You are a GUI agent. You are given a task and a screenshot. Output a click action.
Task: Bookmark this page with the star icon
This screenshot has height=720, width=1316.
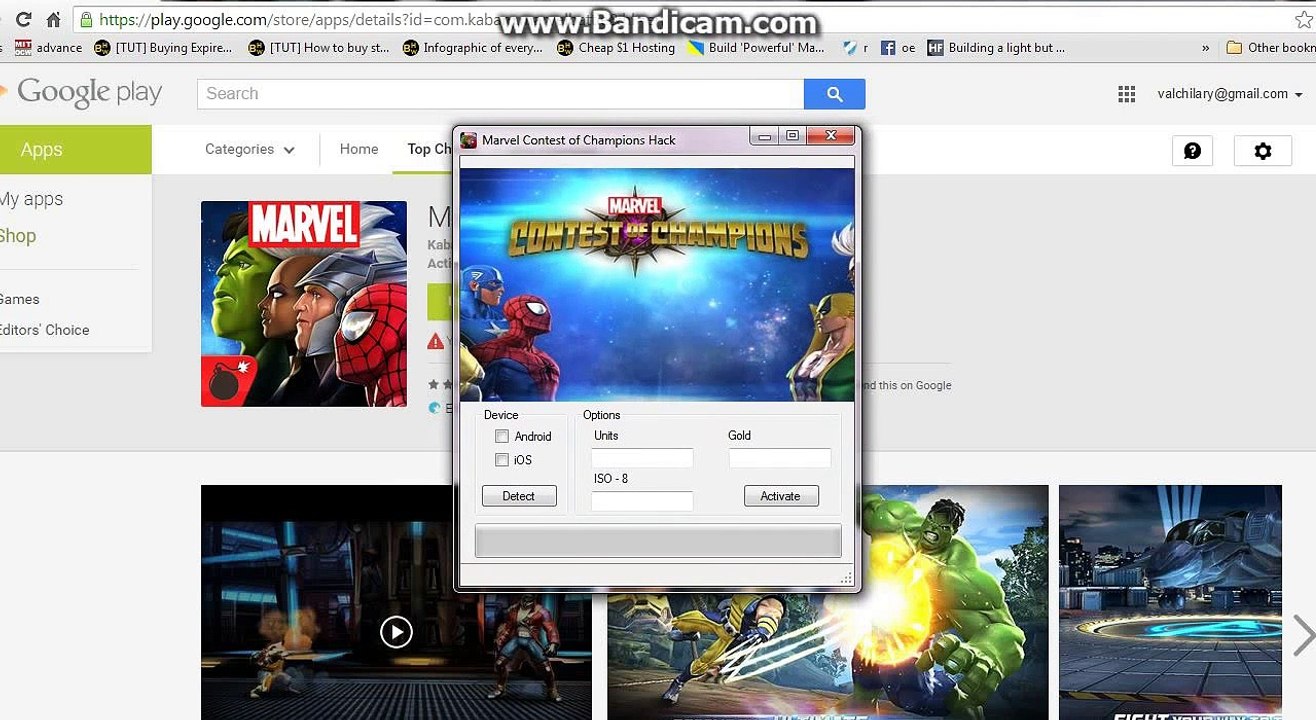pos(1303,19)
